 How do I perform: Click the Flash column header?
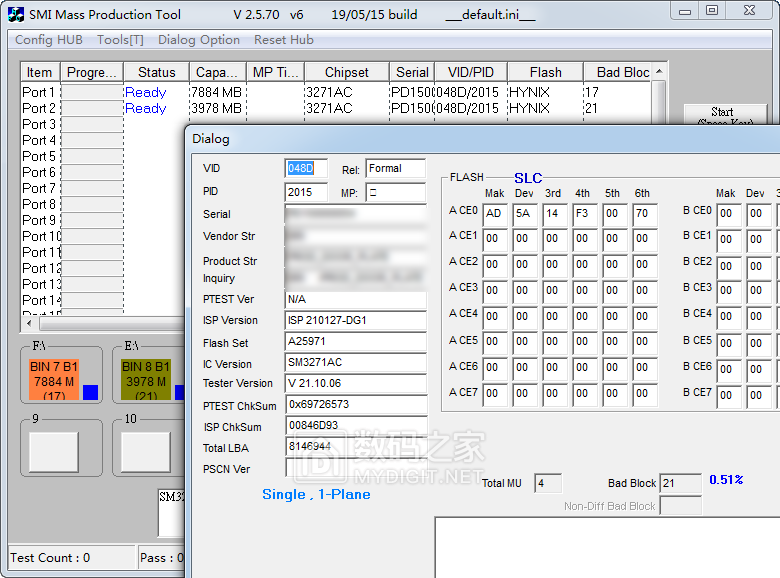(x=545, y=72)
